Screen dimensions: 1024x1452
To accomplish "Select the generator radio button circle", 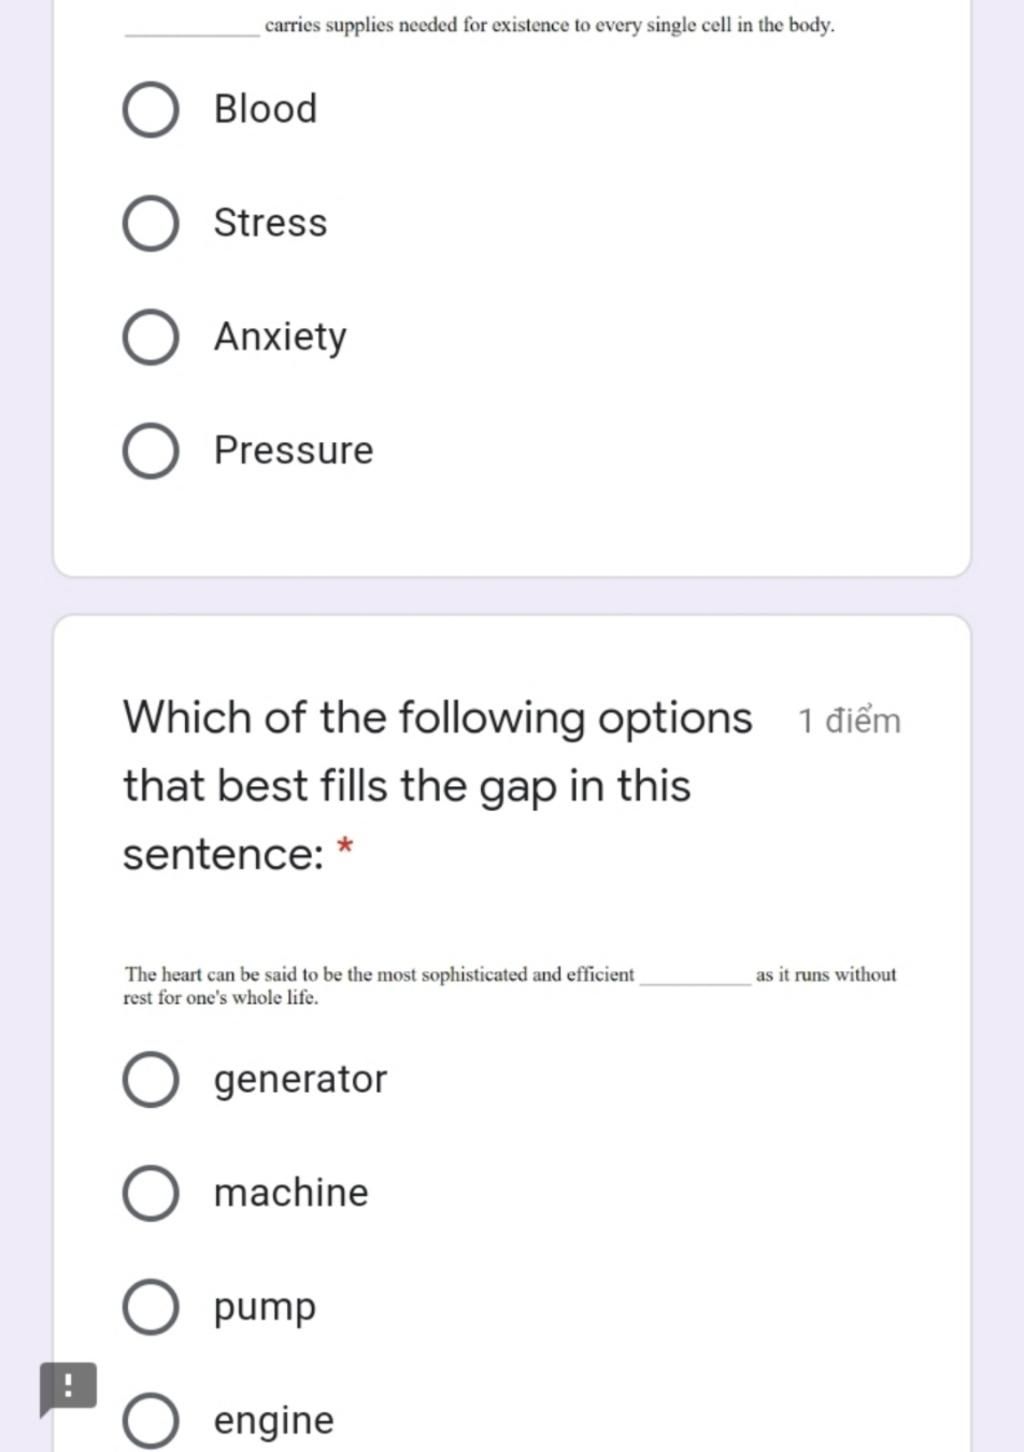I will coord(151,1079).
